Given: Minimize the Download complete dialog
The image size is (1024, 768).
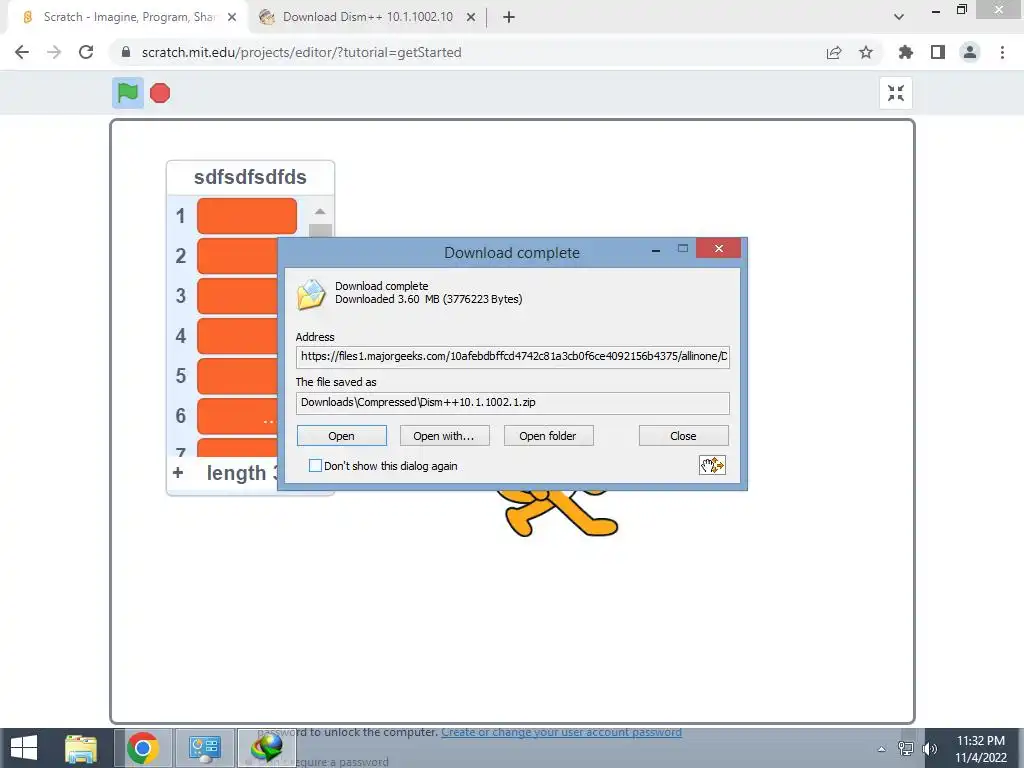Looking at the screenshot, I should (656, 249).
